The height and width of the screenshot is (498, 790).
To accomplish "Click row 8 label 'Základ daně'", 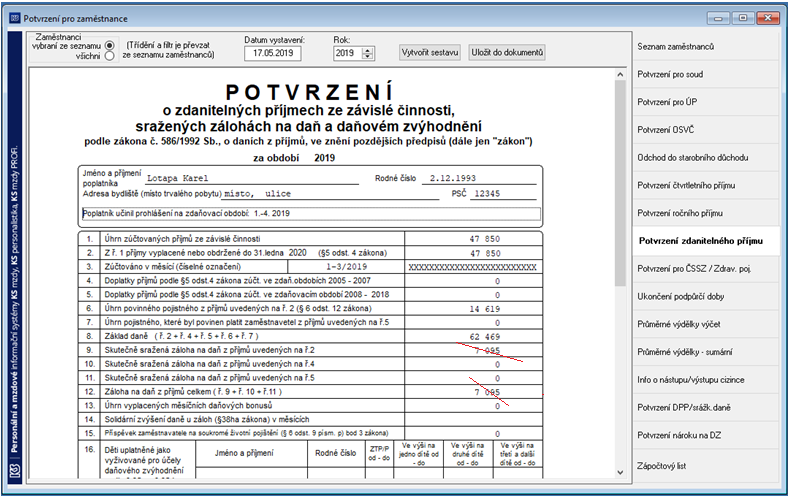I will pyautogui.click(x=126, y=336).
